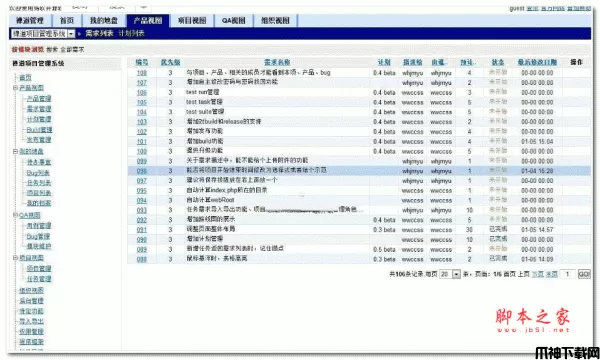Open Bug管理 in the left tree
Image resolution: width=600 pixels, height=360 pixels.
(38, 236)
